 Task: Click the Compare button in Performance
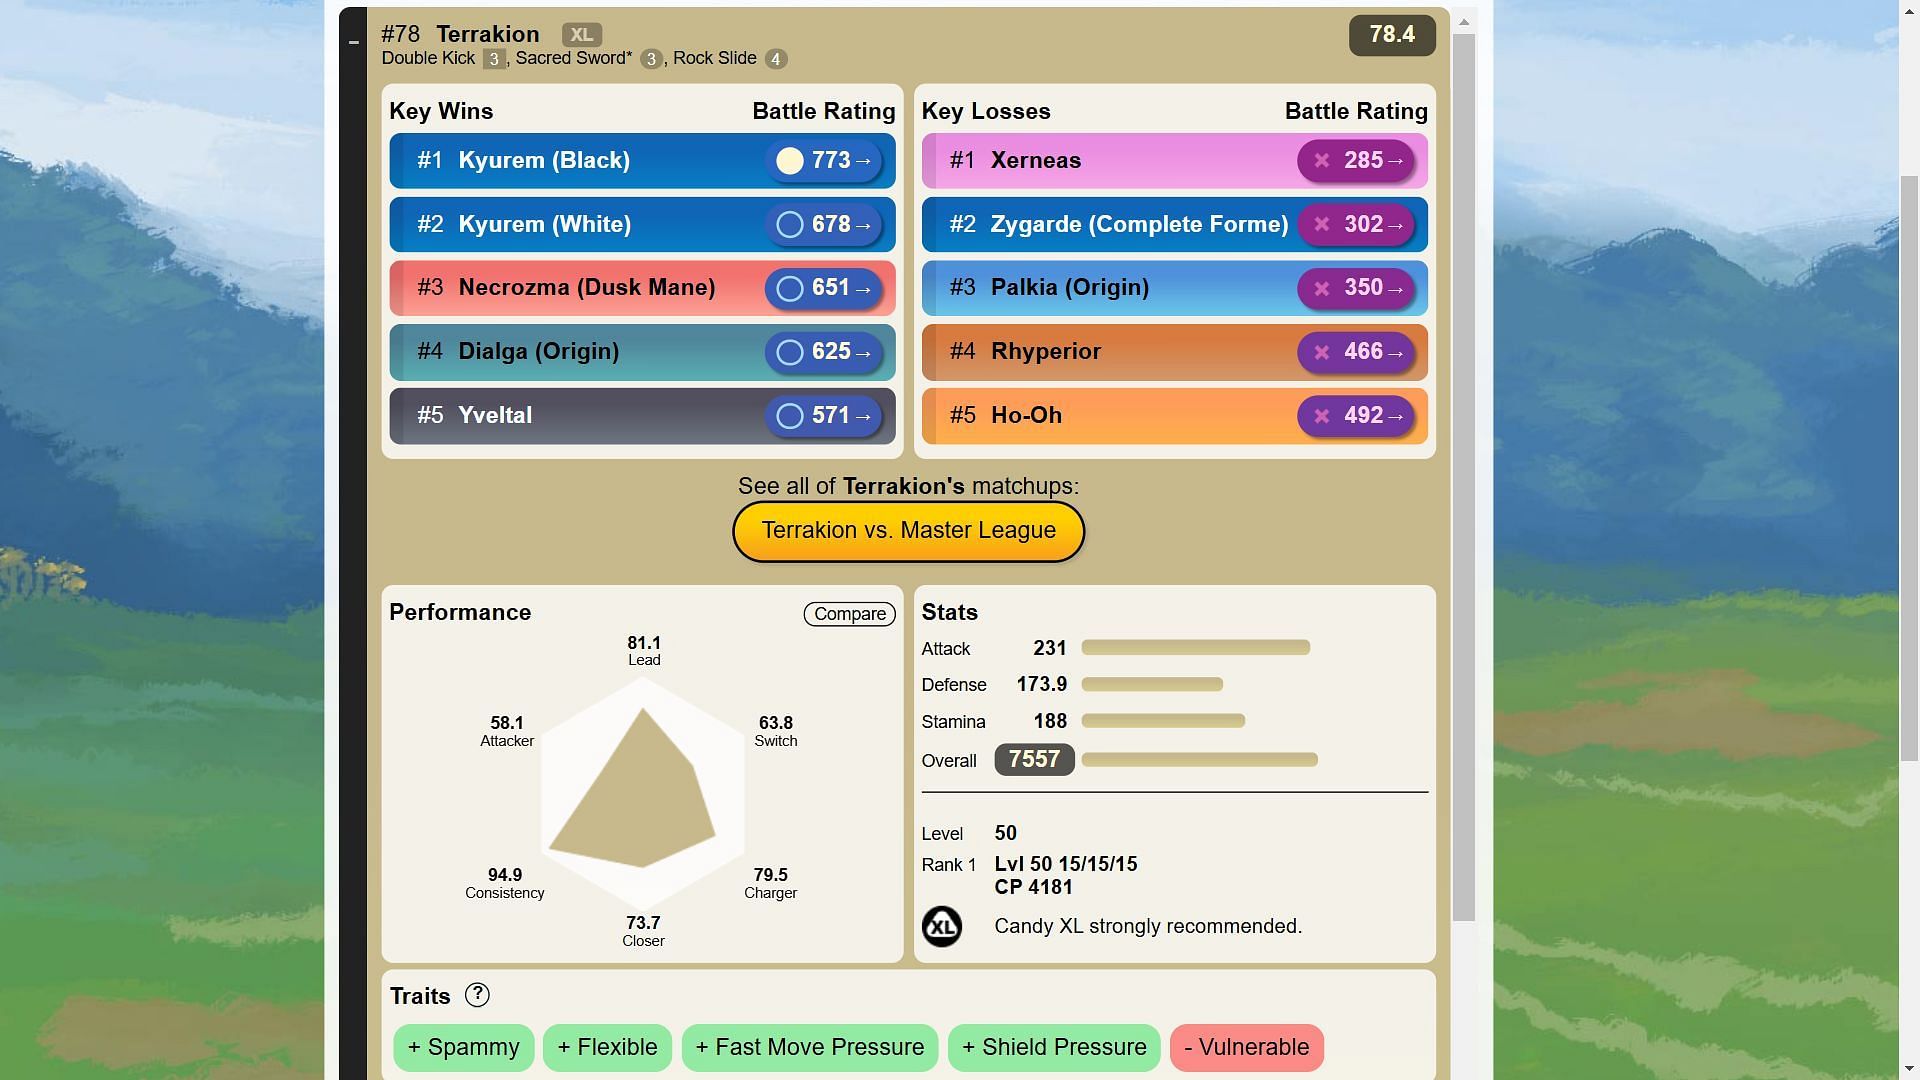849,614
